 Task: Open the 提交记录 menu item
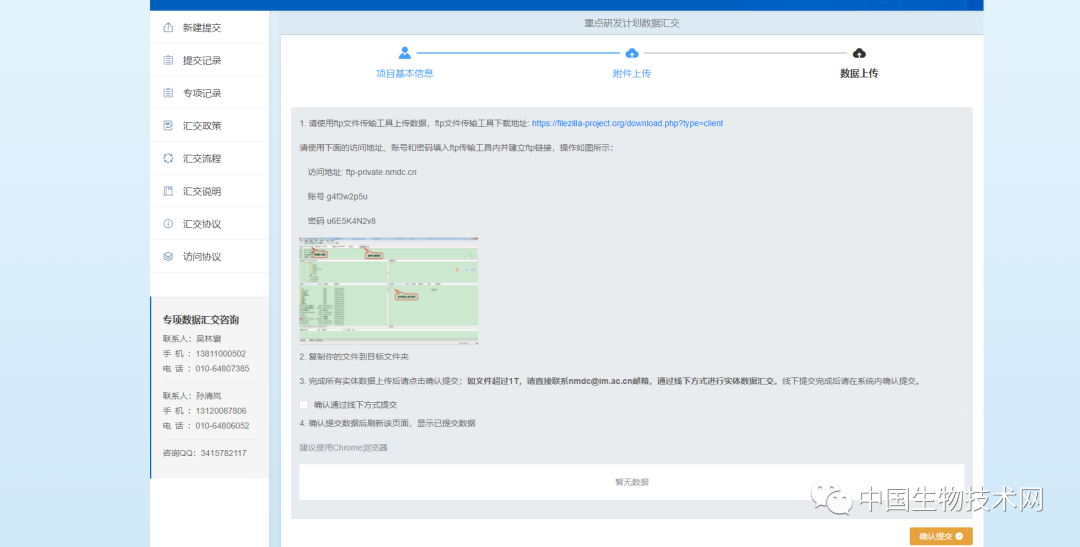coord(202,60)
